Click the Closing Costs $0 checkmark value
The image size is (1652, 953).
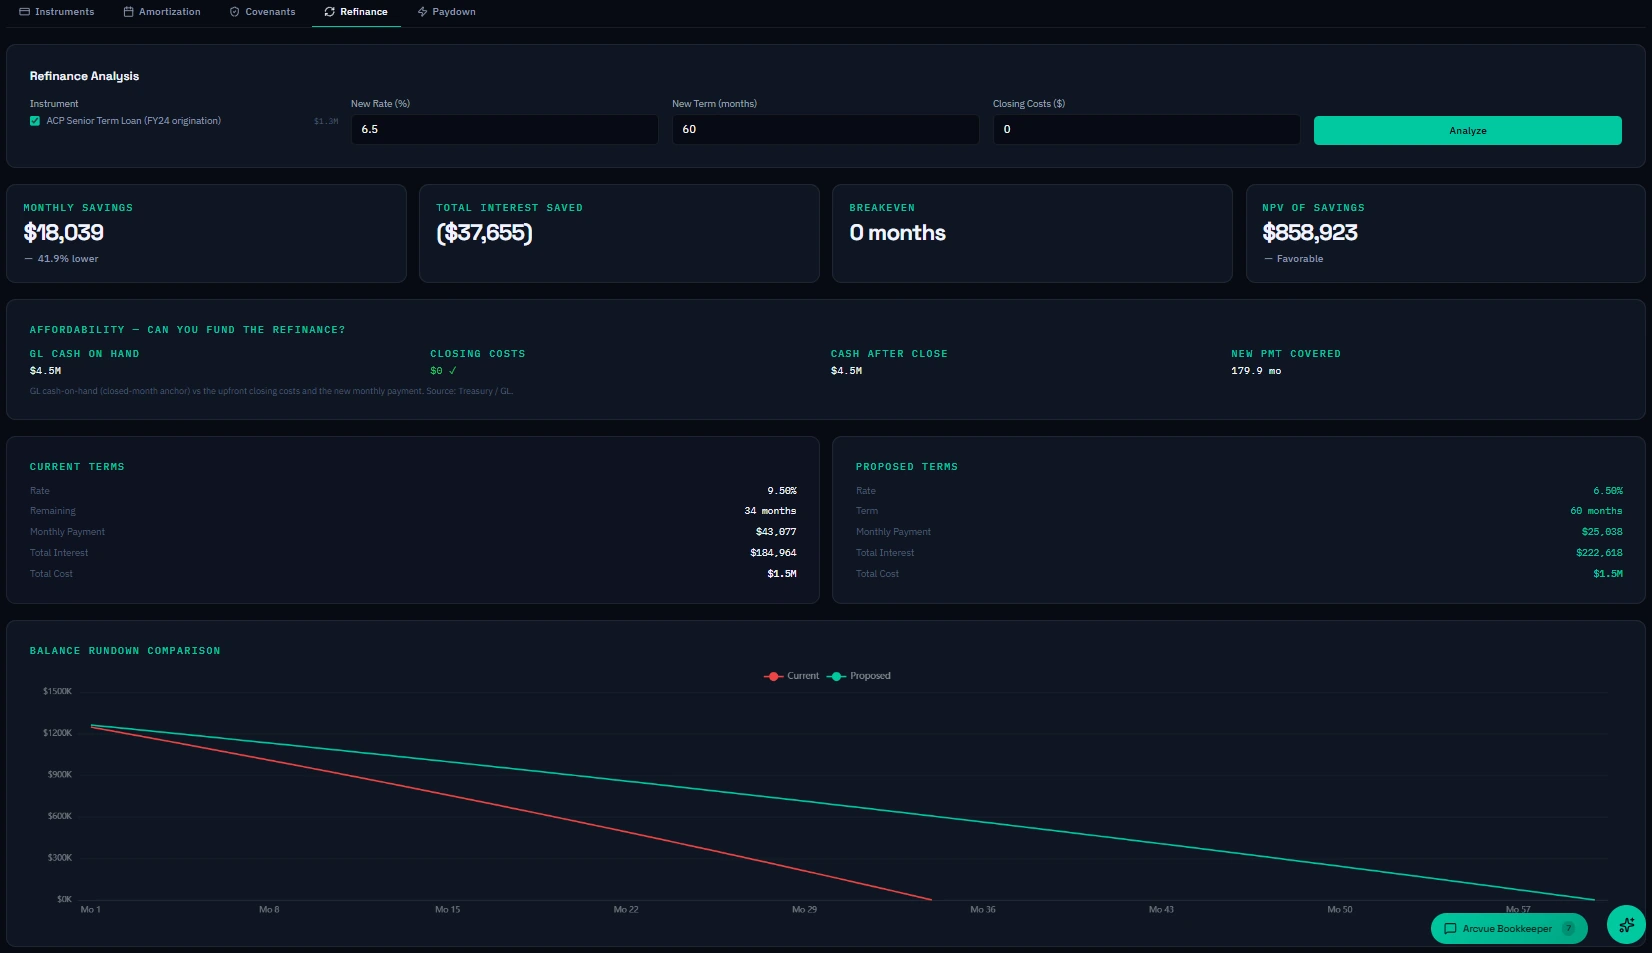443,371
